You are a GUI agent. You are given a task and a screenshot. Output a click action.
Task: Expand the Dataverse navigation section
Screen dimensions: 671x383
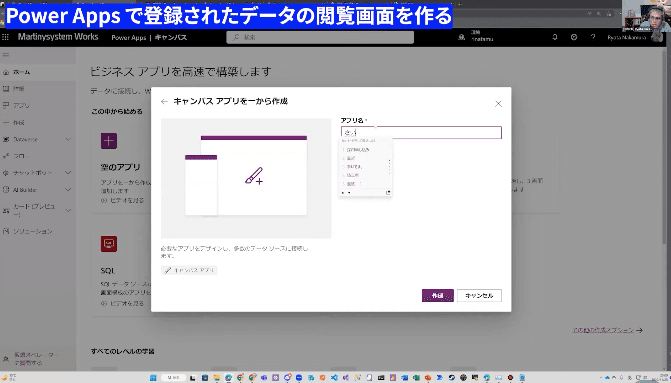[68, 139]
